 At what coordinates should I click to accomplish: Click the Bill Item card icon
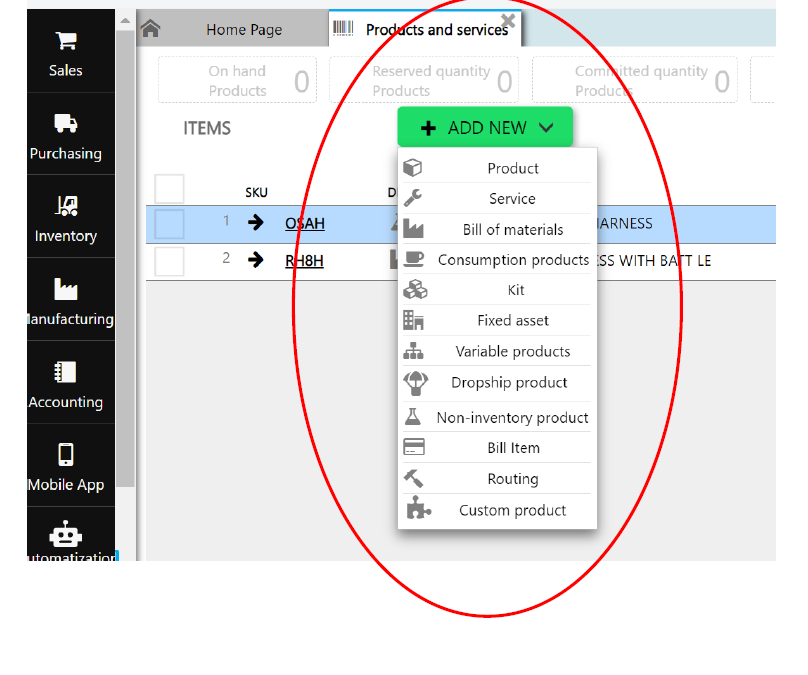[414, 447]
